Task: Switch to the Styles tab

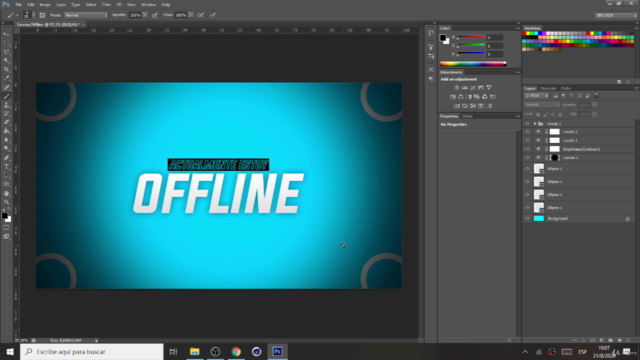Action: click(x=467, y=116)
